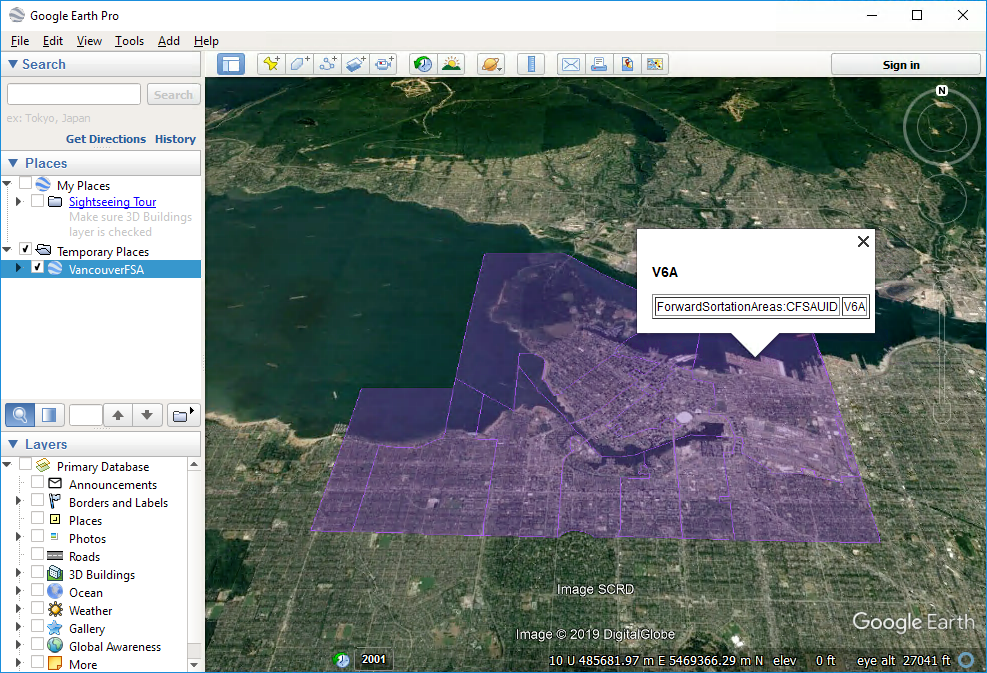Image resolution: width=987 pixels, height=673 pixels.
Task: Uncheck the VancouverFSA checkbox
Action: (x=37, y=268)
